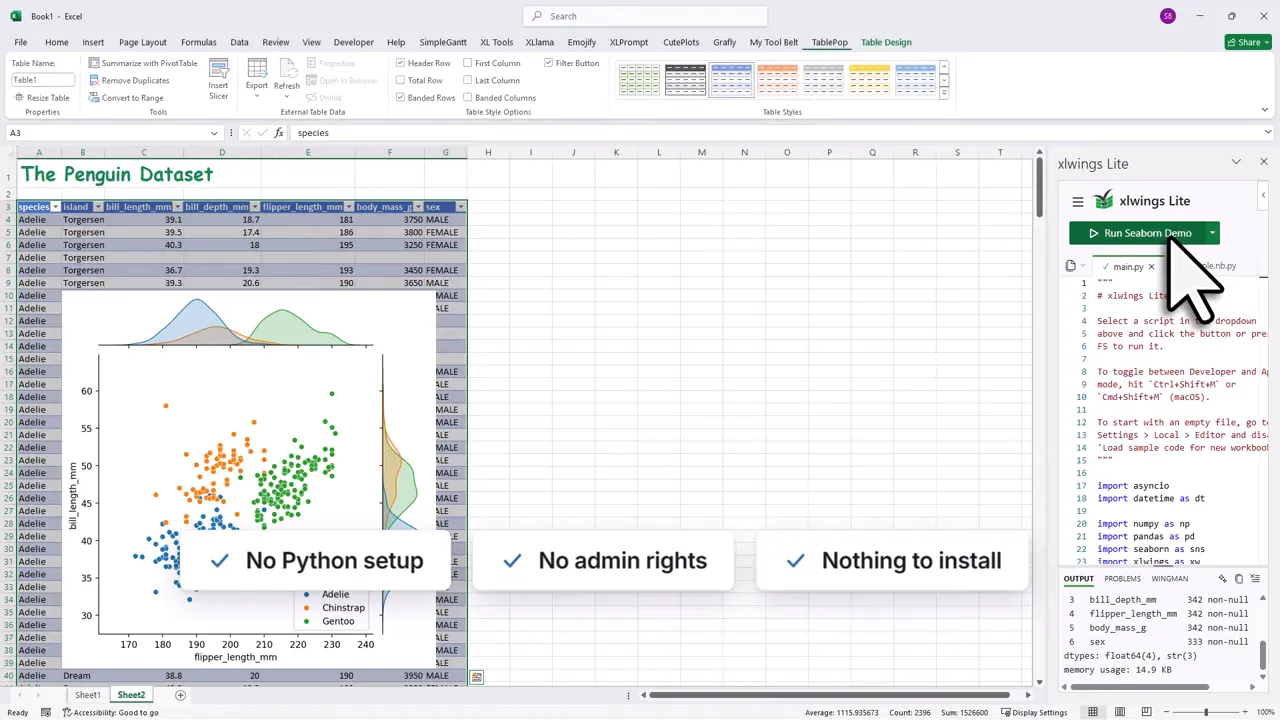Click the Quick Analysis icon below table
Screen dimensions: 1280x720
coord(477,677)
